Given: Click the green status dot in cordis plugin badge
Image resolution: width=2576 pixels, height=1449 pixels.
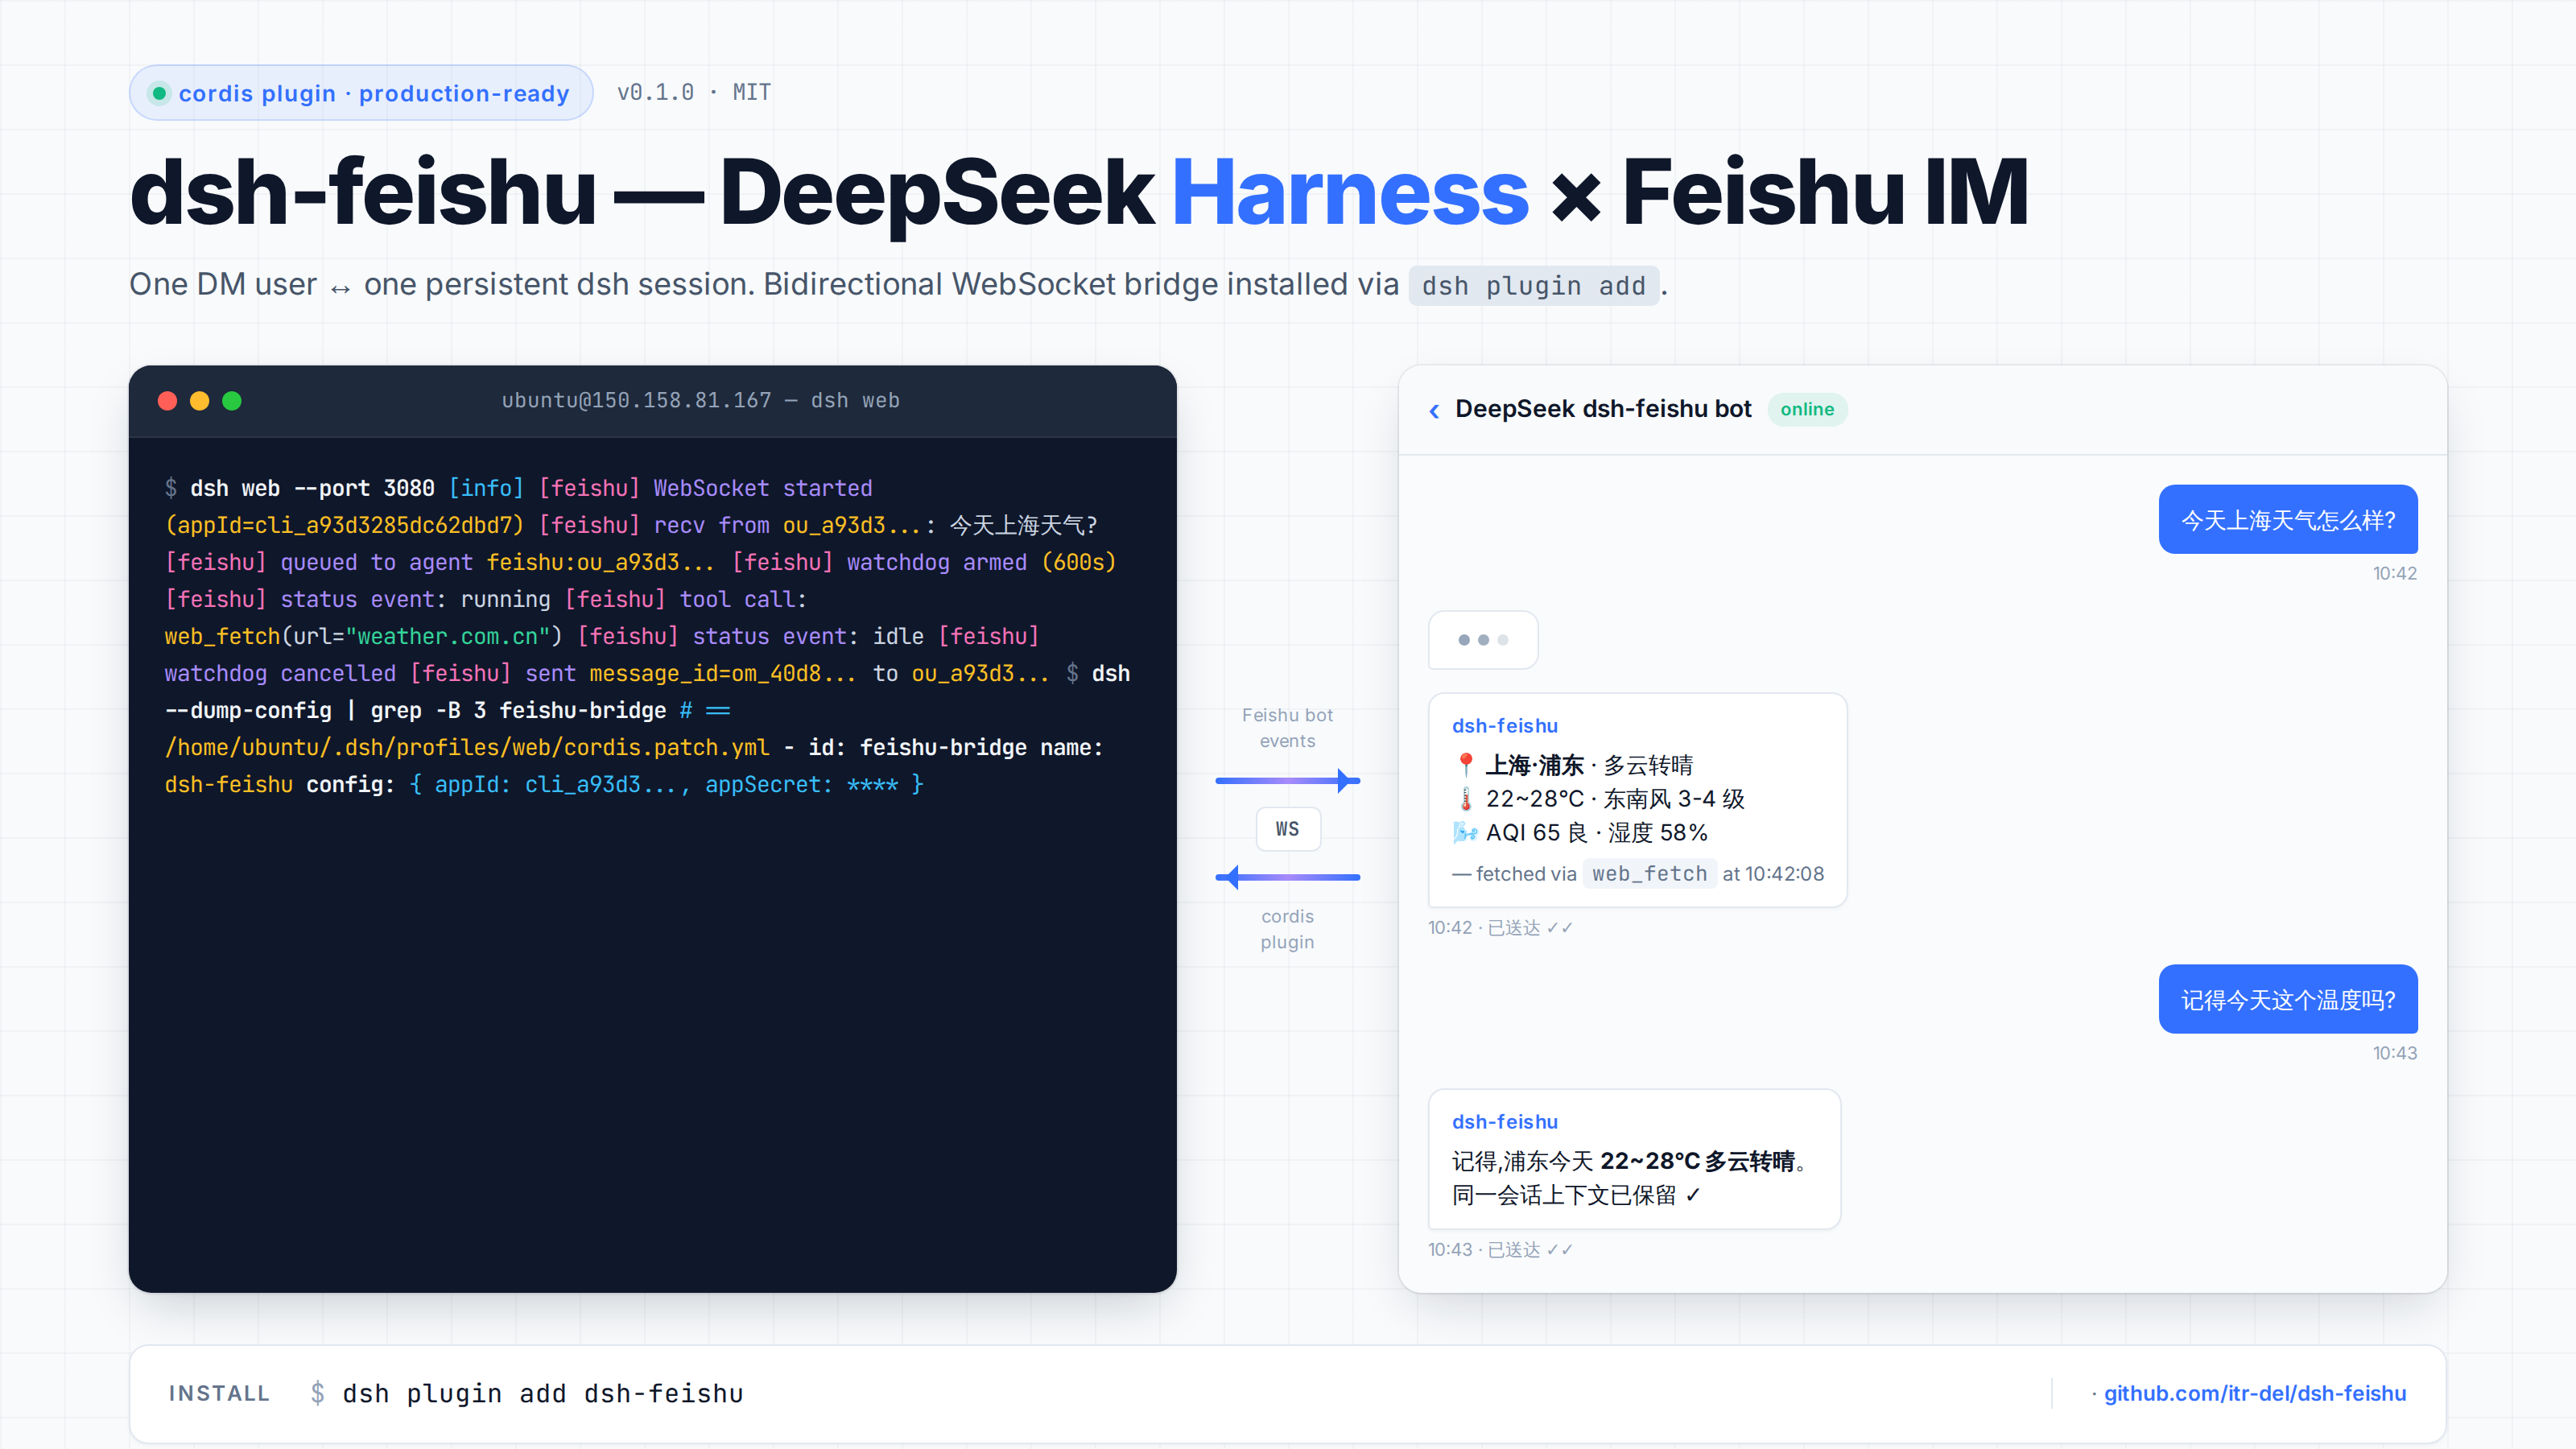Looking at the screenshot, I should point(158,93).
